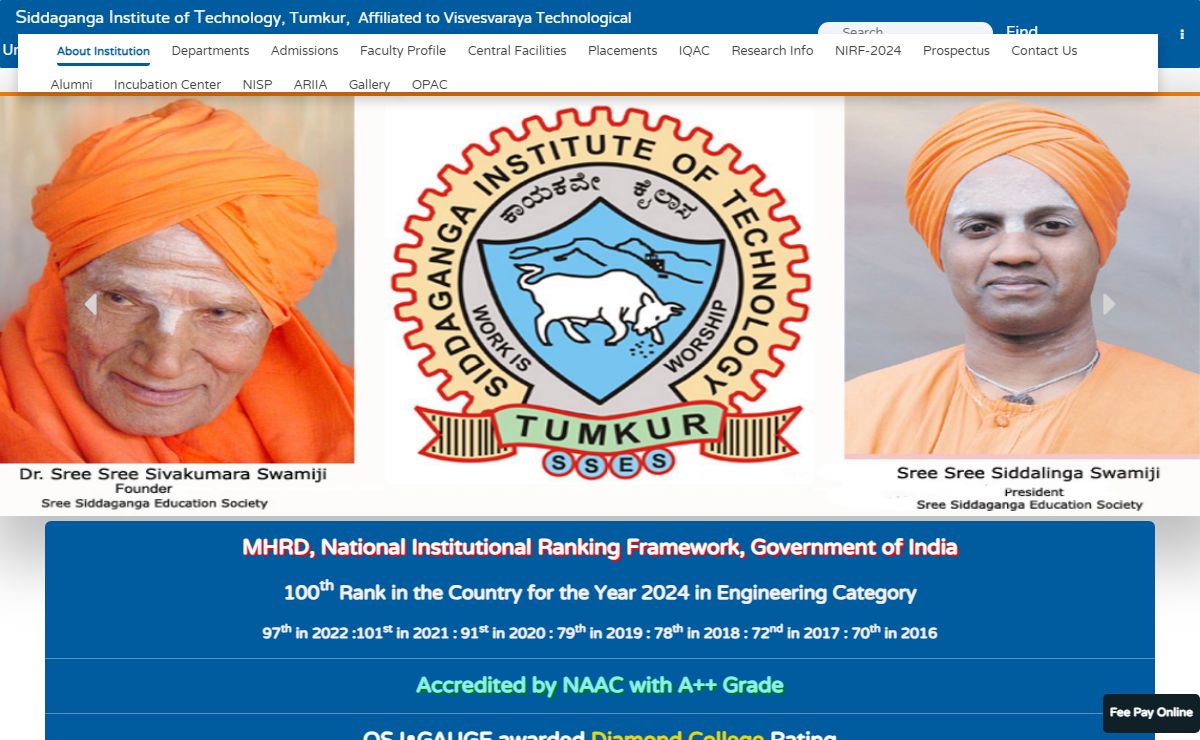Open the NIRF-2024 page
1200x740 pixels.
tap(868, 51)
